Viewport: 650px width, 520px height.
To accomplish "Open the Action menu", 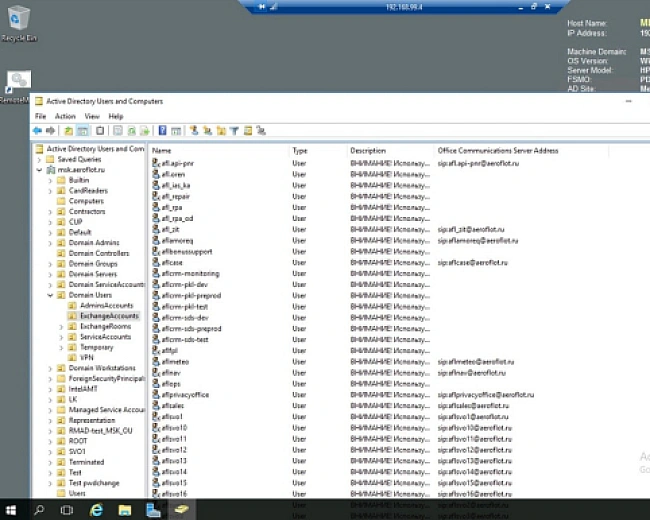I will point(65,116).
